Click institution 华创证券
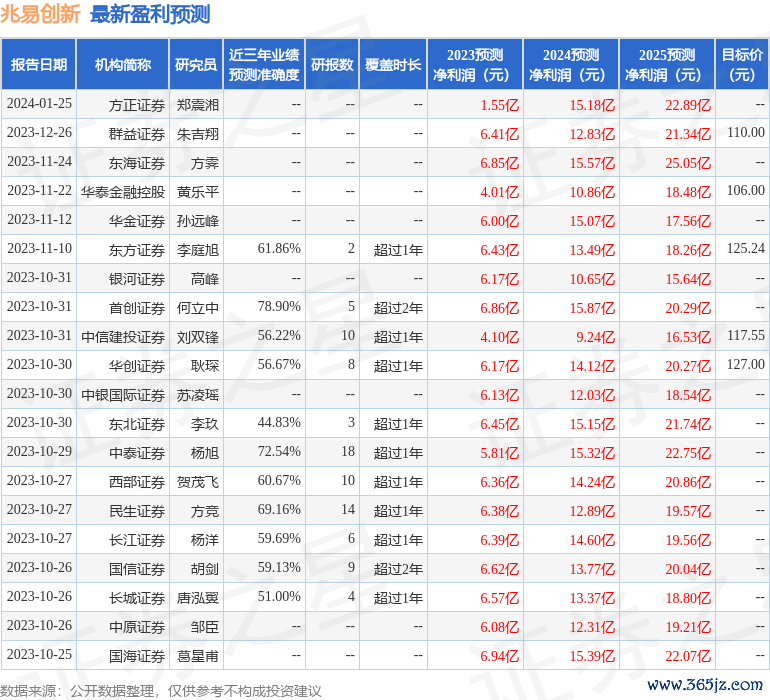This screenshot has width=770, height=700. (x=137, y=366)
